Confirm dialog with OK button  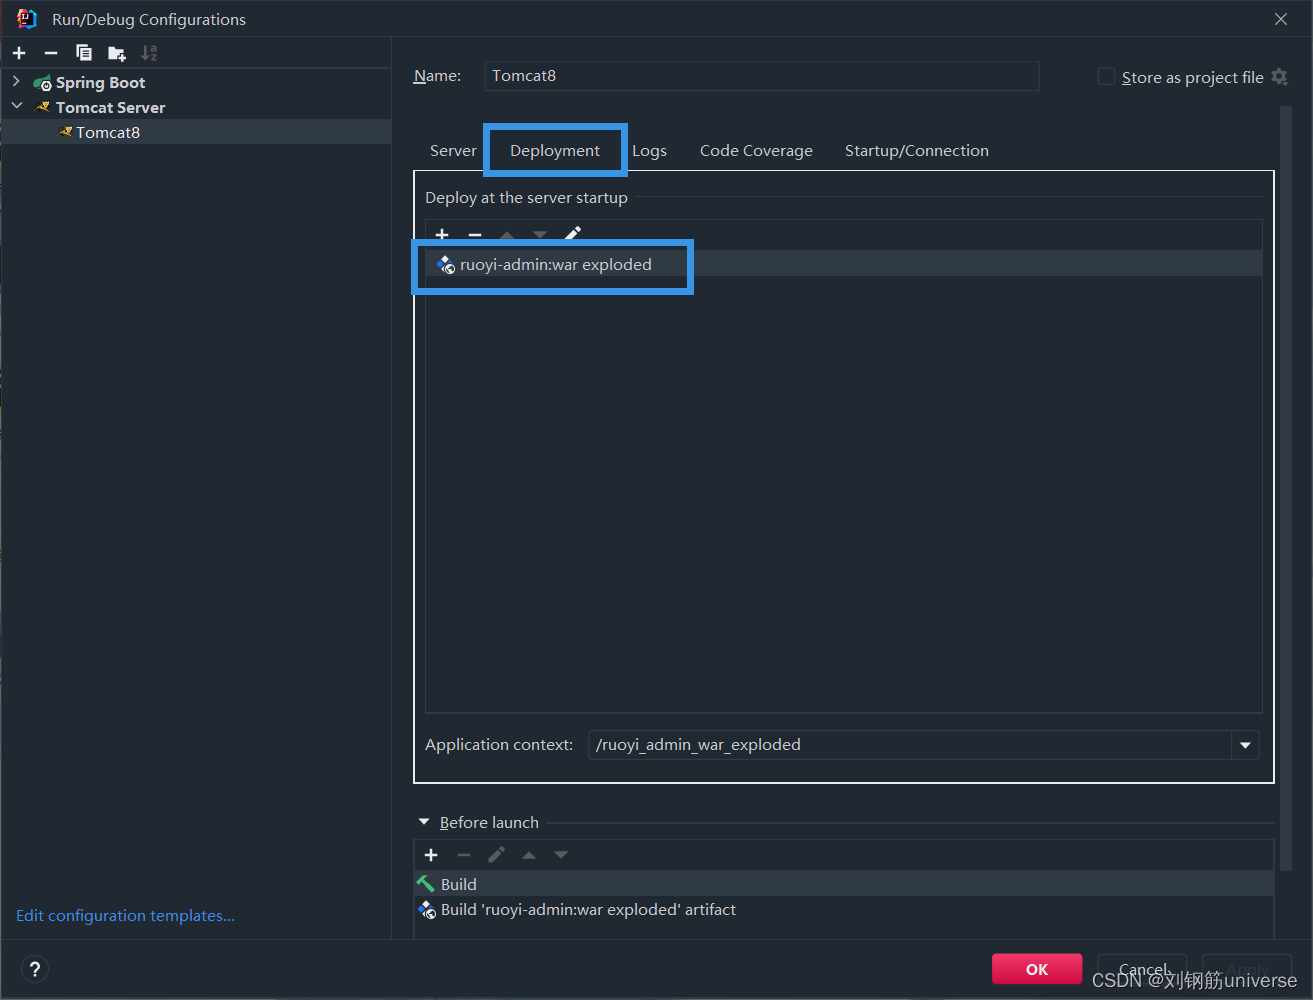(x=1037, y=969)
